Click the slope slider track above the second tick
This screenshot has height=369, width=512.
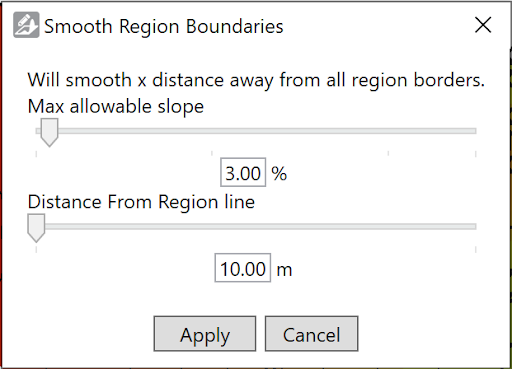(212, 131)
